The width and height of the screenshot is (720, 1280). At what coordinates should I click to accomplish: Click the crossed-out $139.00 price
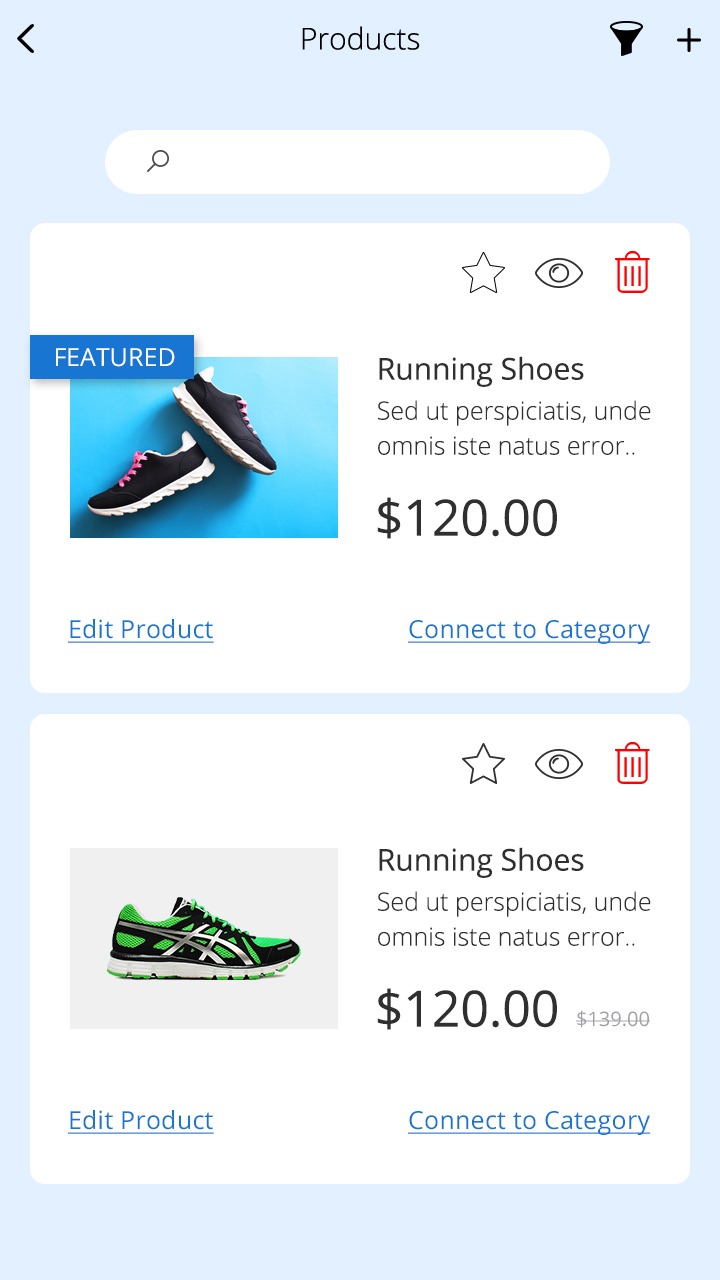[x=613, y=1019]
